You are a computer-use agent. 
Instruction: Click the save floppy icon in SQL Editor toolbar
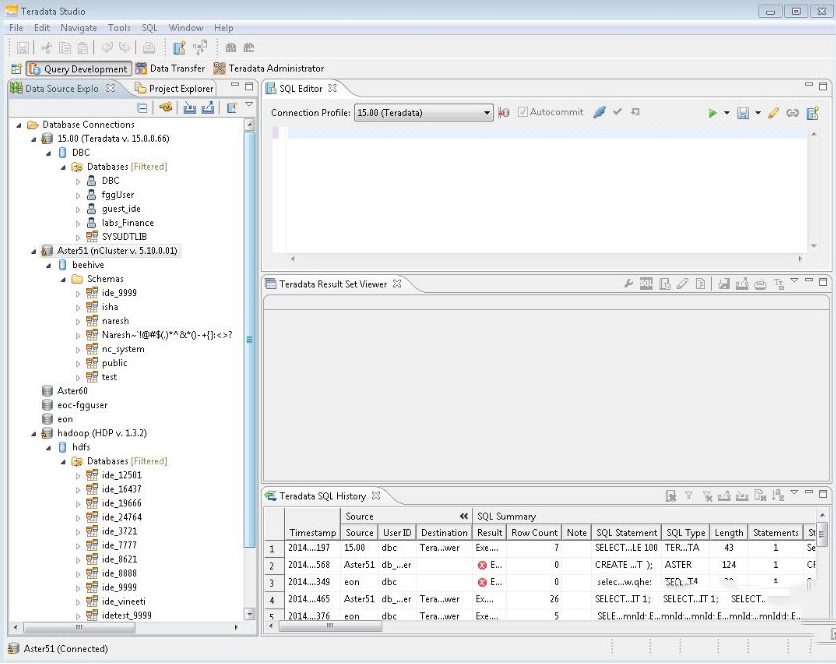pos(743,113)
